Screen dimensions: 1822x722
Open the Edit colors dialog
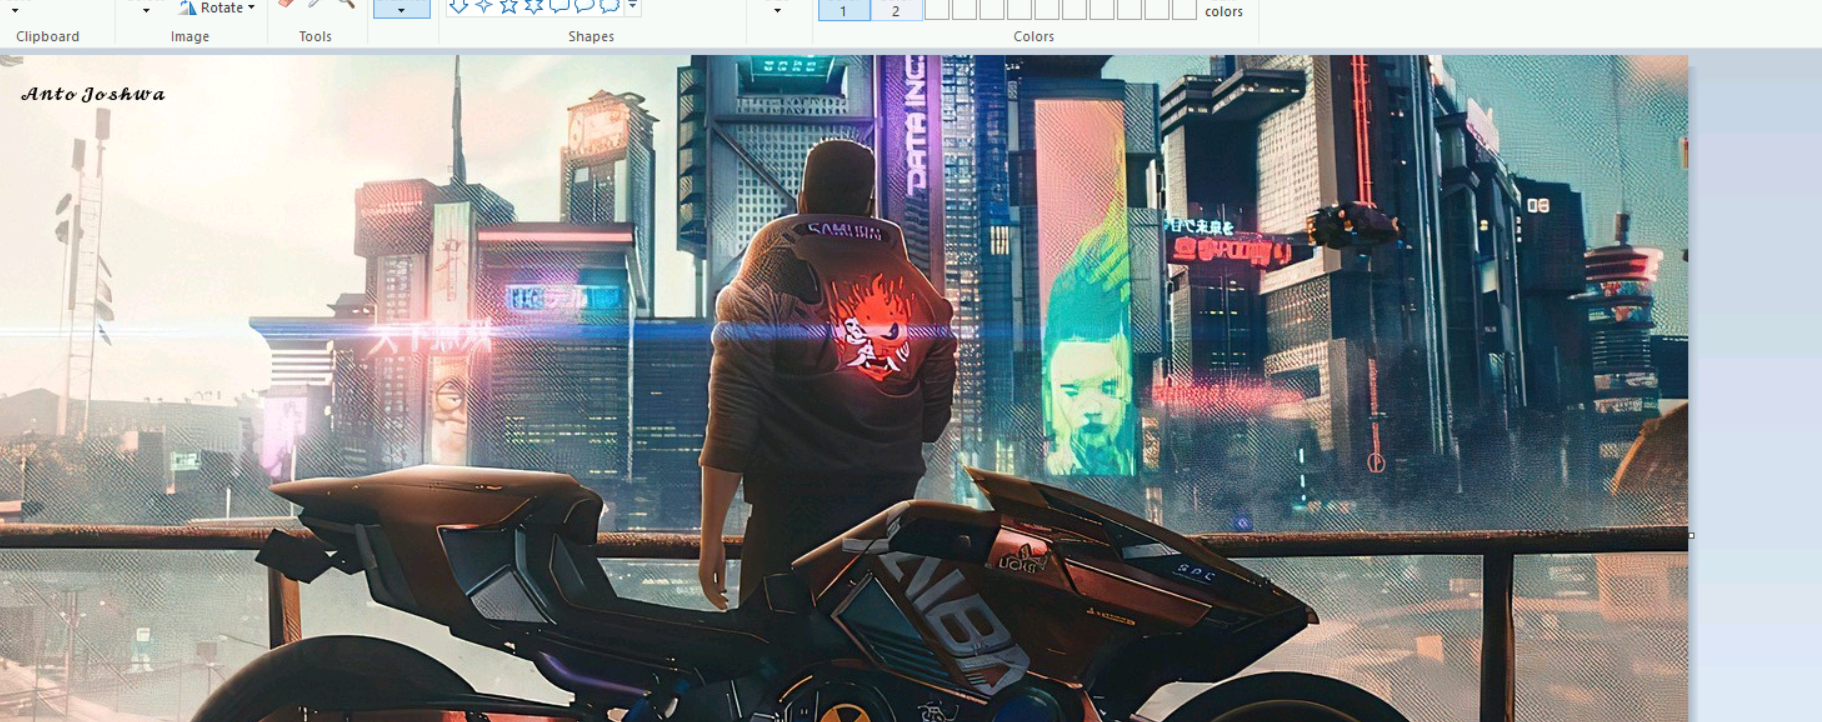(1224, 11)
